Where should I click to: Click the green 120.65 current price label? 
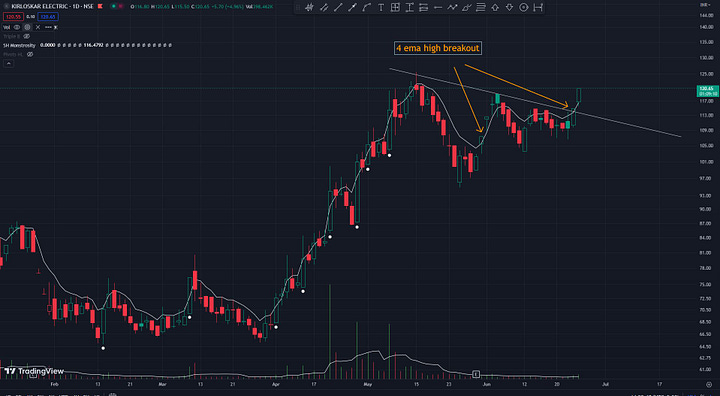[x=708, y=91]
